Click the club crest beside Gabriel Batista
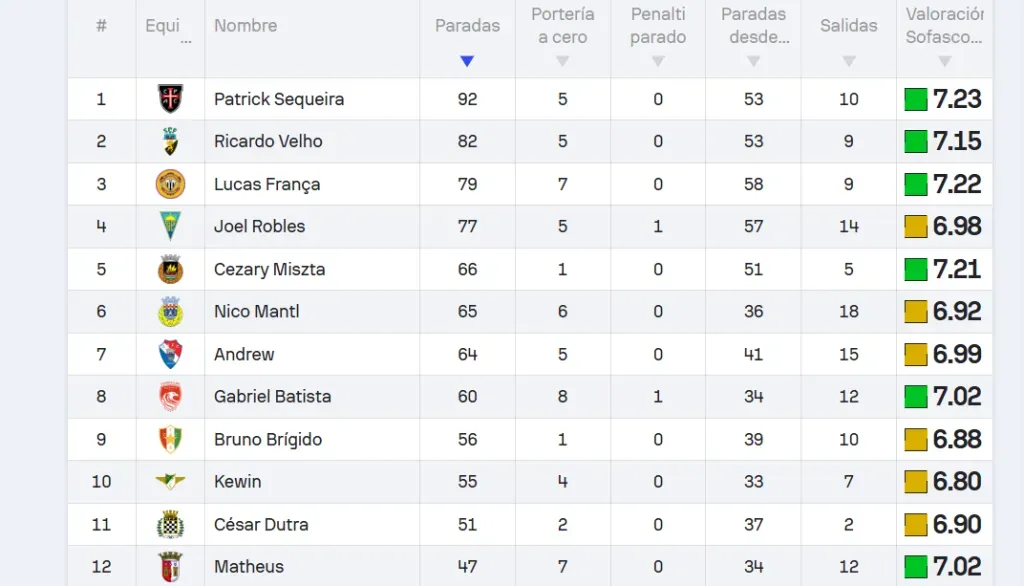 [170, 396]
